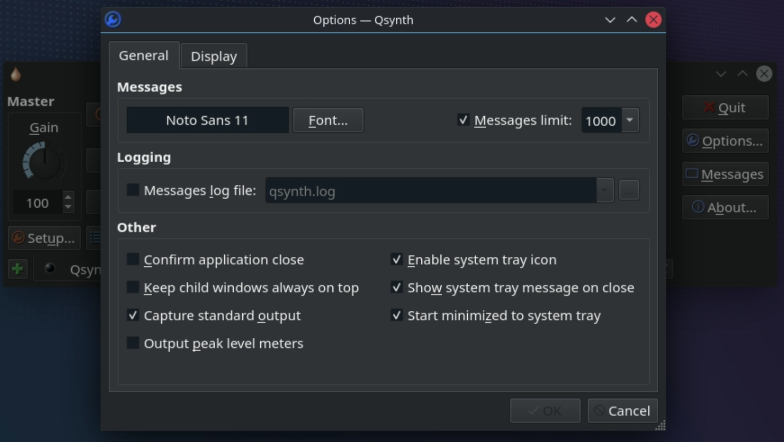Click the Quit button
The height and width of the screenshot is (442, 784).
(x=724, y=107)
